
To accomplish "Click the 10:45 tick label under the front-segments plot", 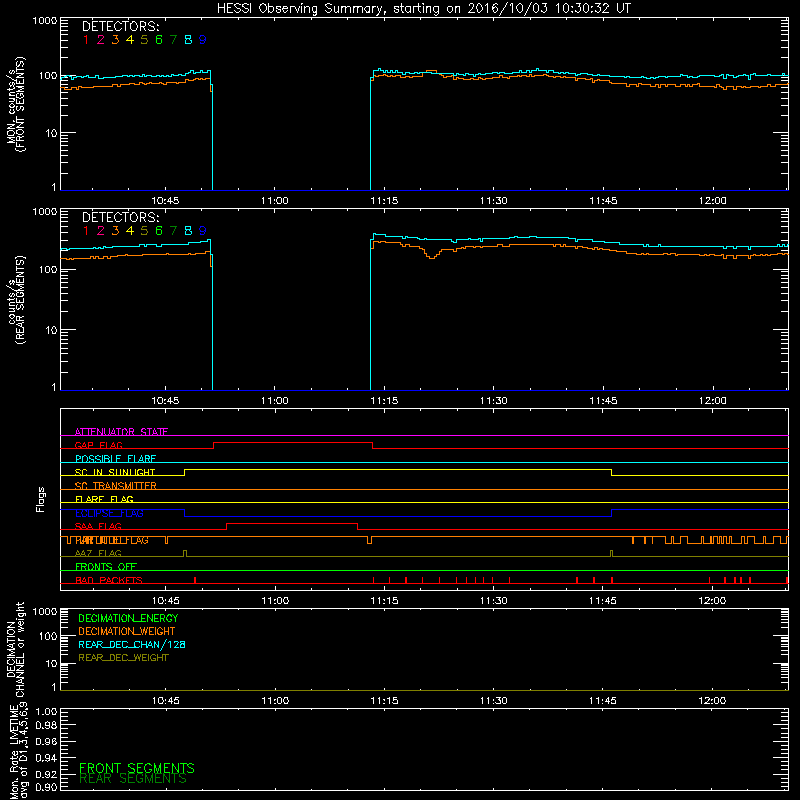I will point(165,201).
